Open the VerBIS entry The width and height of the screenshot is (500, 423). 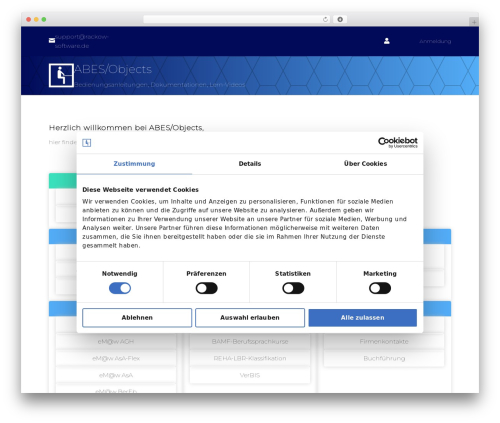point(250,375)
